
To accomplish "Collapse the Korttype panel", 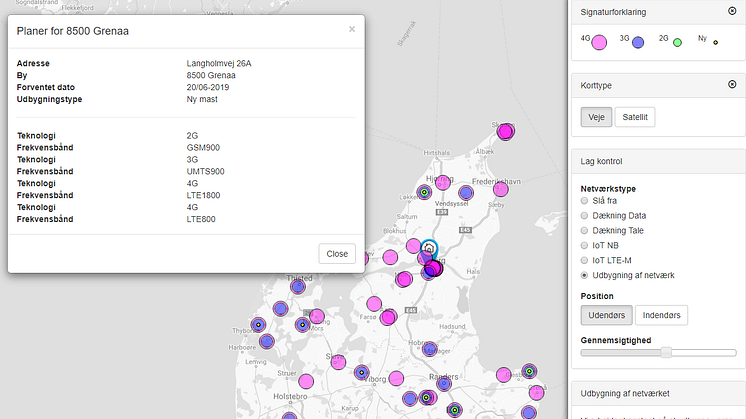I will pyautogui.click(x=733, y=86).
